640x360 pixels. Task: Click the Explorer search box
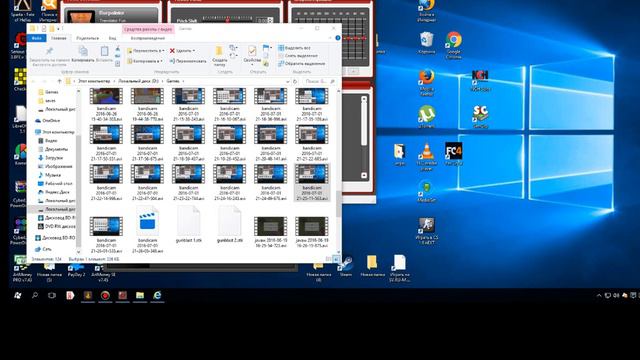click(320, 81)
